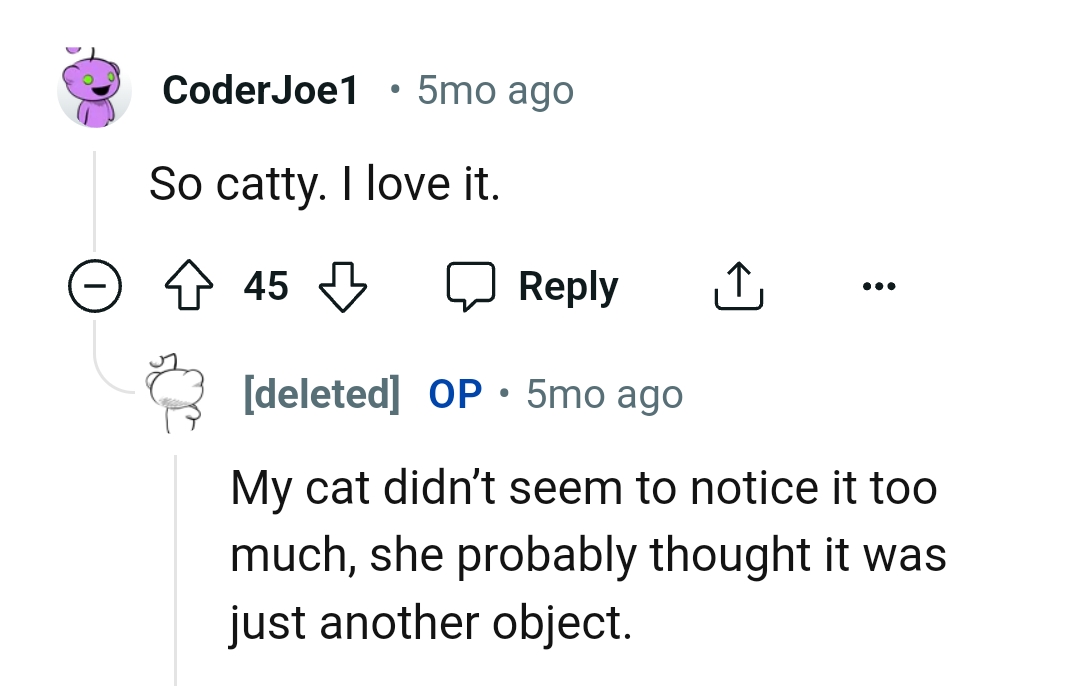Toggle the upvote on the comment
This screenshot has height=686, width=1080.
click(x=188, y=285)
